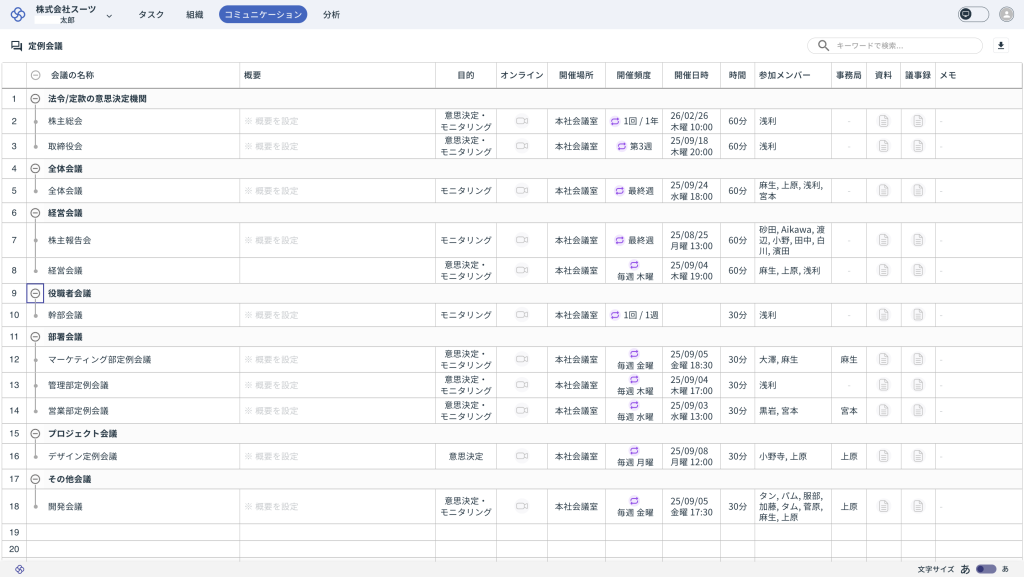
Task: Click the app logo in top-left corner
Action: (17, 14)
